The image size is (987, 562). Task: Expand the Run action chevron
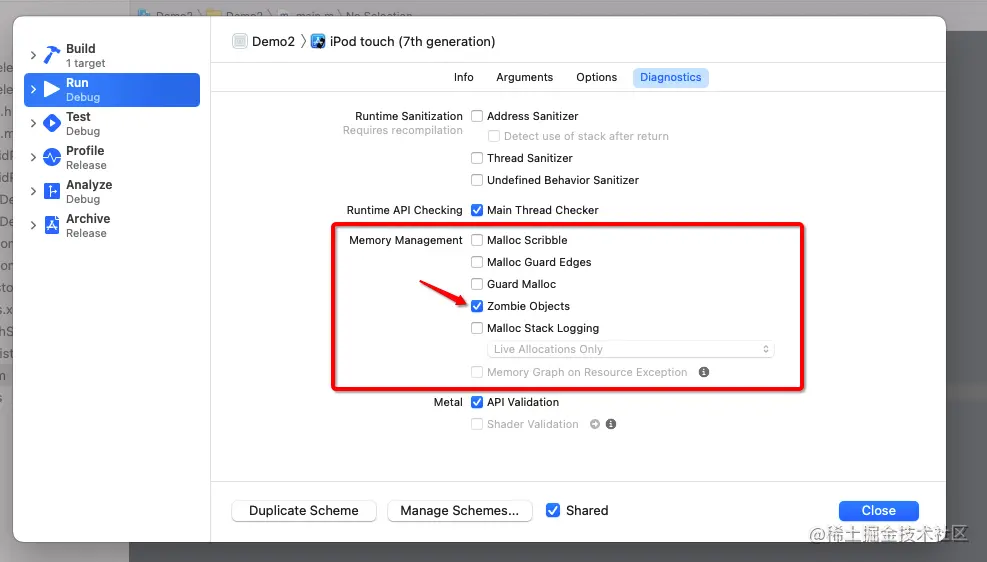(33, 89)
